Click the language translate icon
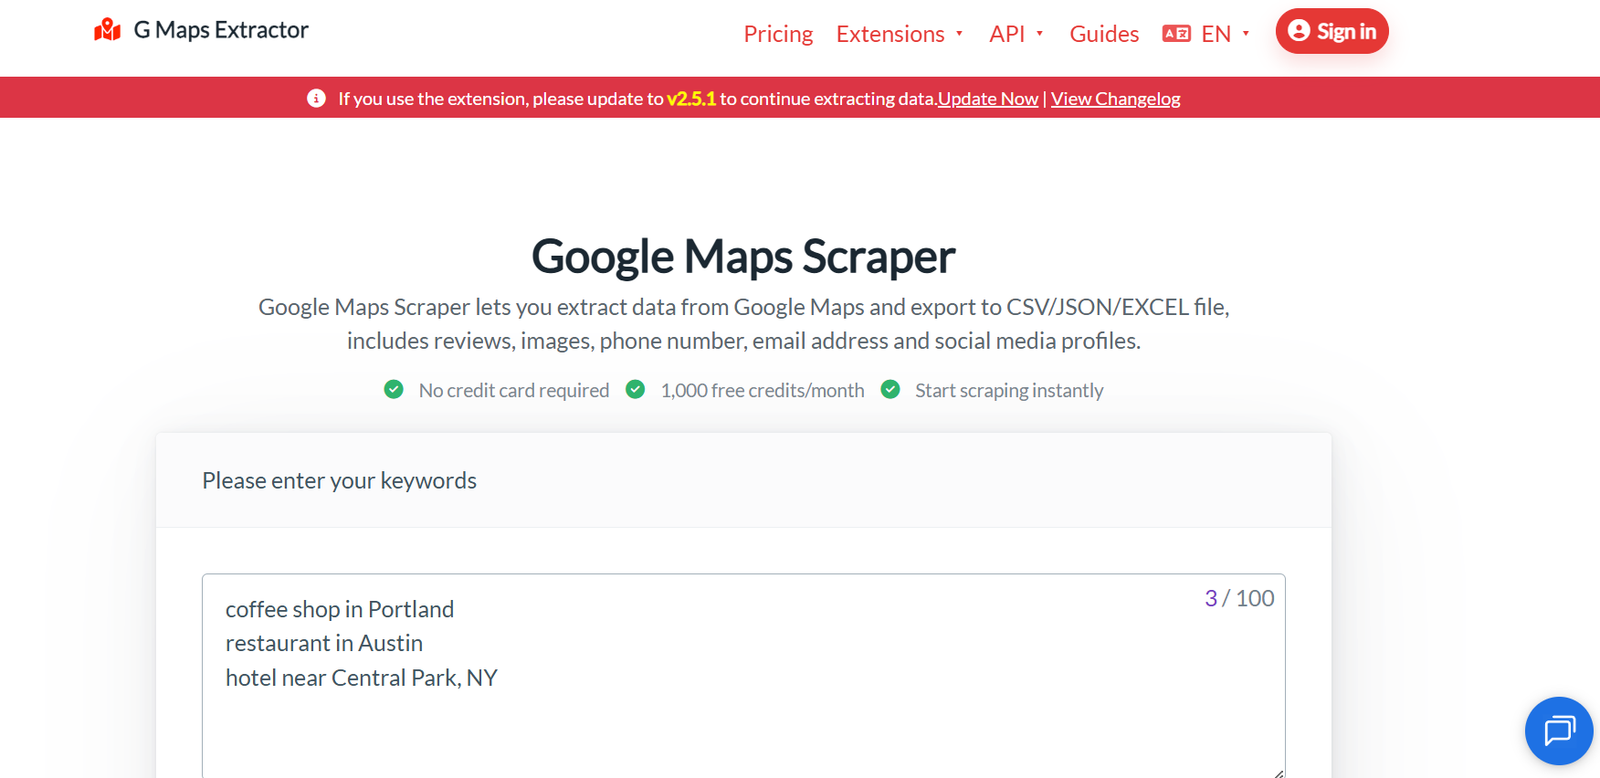 (x=1176, y=34)
